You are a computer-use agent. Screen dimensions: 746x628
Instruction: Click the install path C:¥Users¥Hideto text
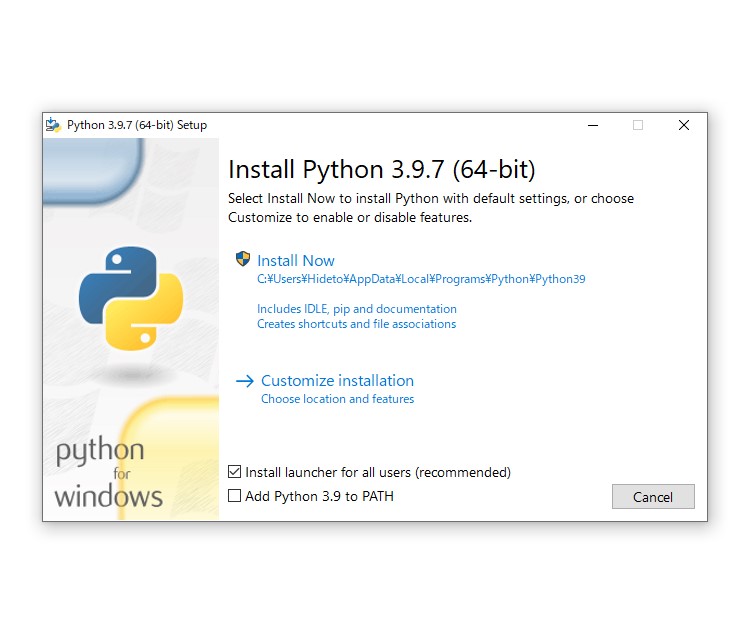click(x=421, y=279)
